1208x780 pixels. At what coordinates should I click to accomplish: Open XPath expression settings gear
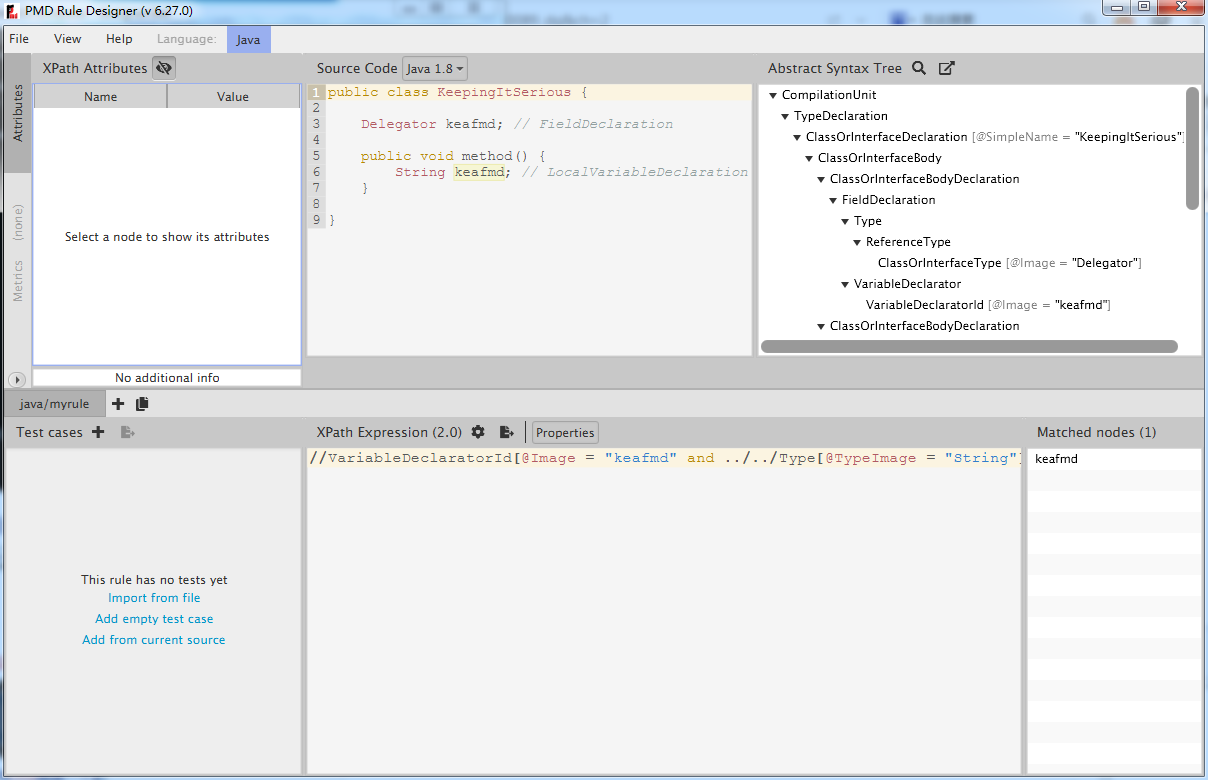478,432
